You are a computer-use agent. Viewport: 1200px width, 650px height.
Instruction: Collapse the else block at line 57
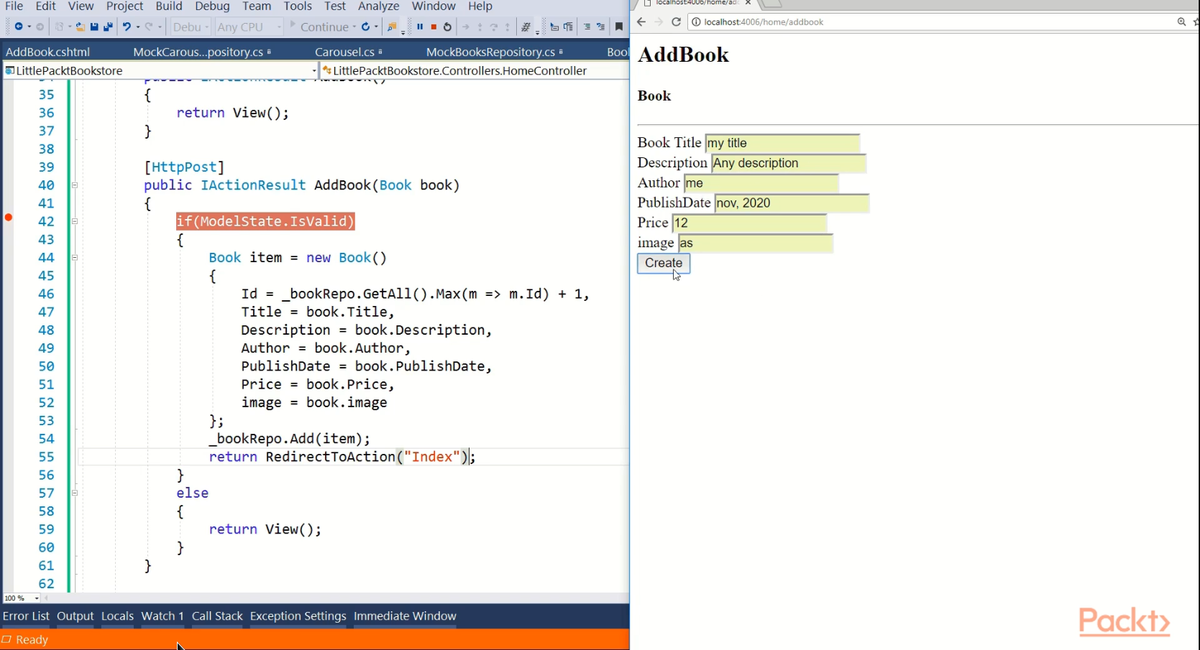[x=73, y=493]
